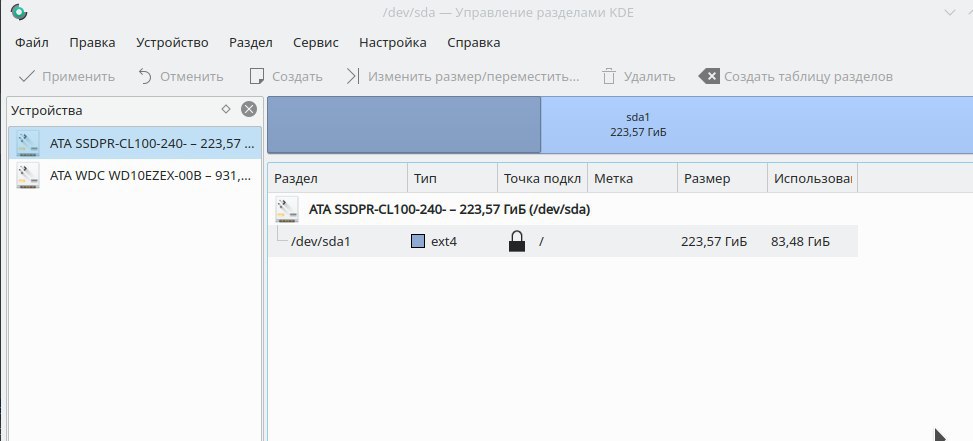This screenshot has width=973, height=441.
Task: Click the lock icon on /dev/sda1 row
Action: (x=516, y=241)
